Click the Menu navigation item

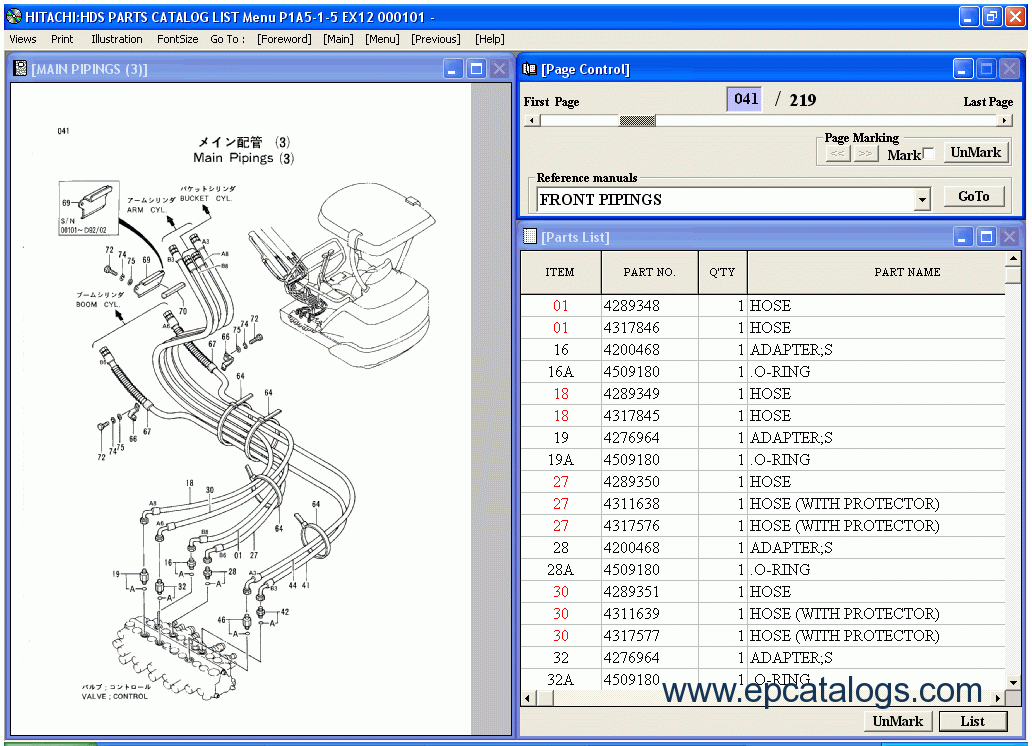pos(382,39)
